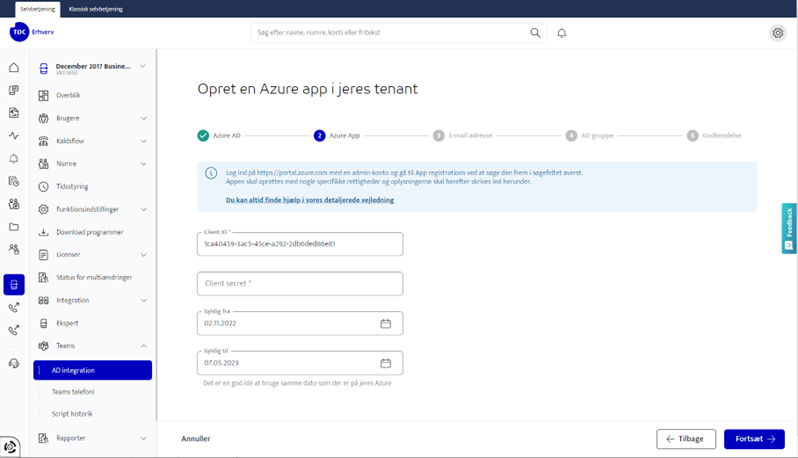
Task: Click into the Client ID field
Action: [300, 244]
